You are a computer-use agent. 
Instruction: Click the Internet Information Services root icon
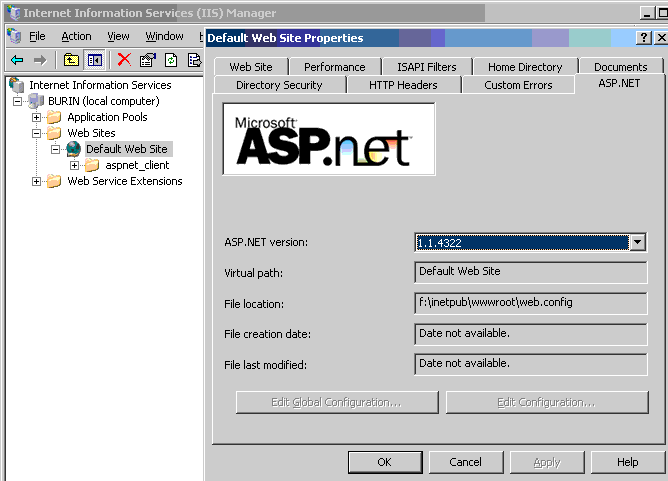(17, 85)
